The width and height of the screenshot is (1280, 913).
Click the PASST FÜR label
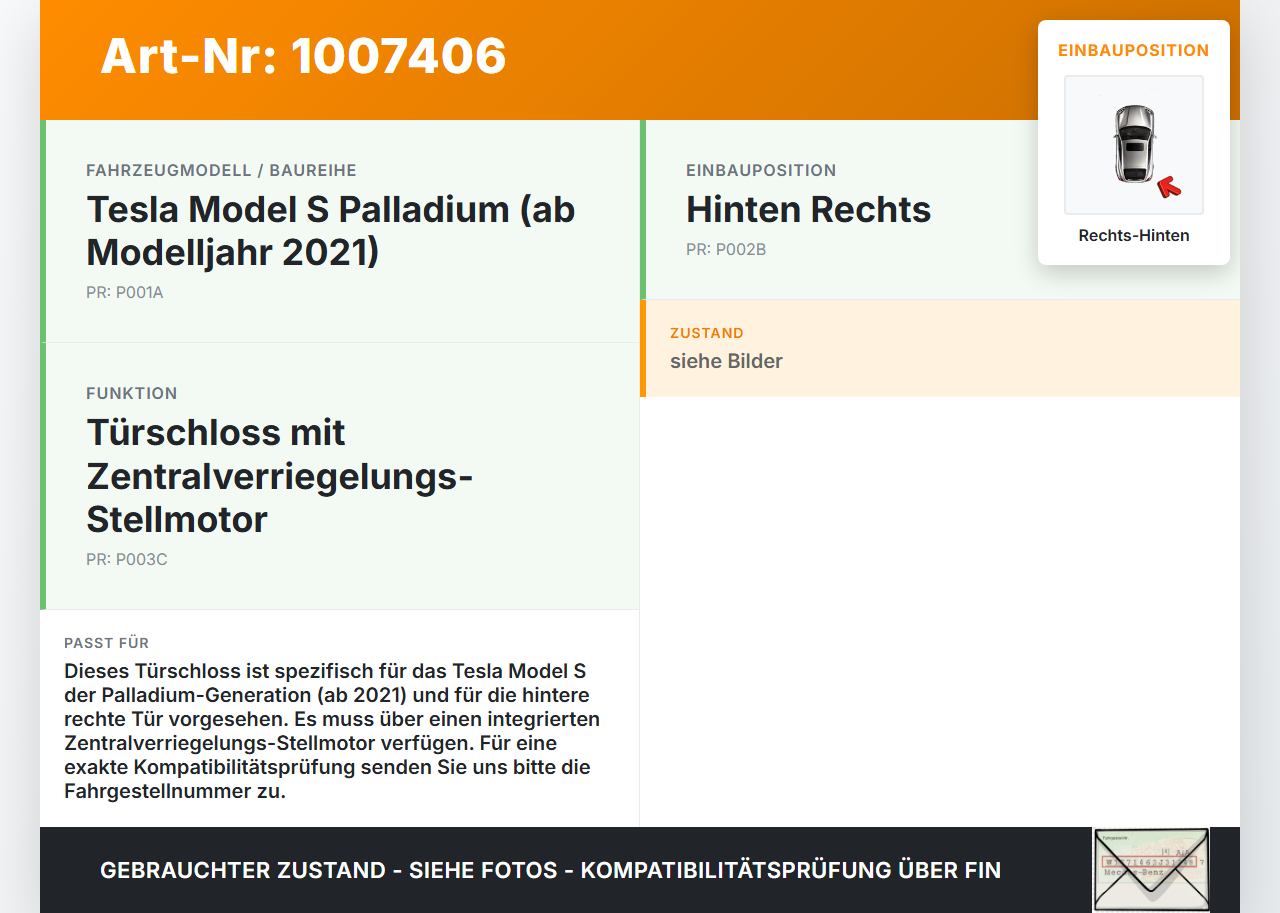click(106, 643)
